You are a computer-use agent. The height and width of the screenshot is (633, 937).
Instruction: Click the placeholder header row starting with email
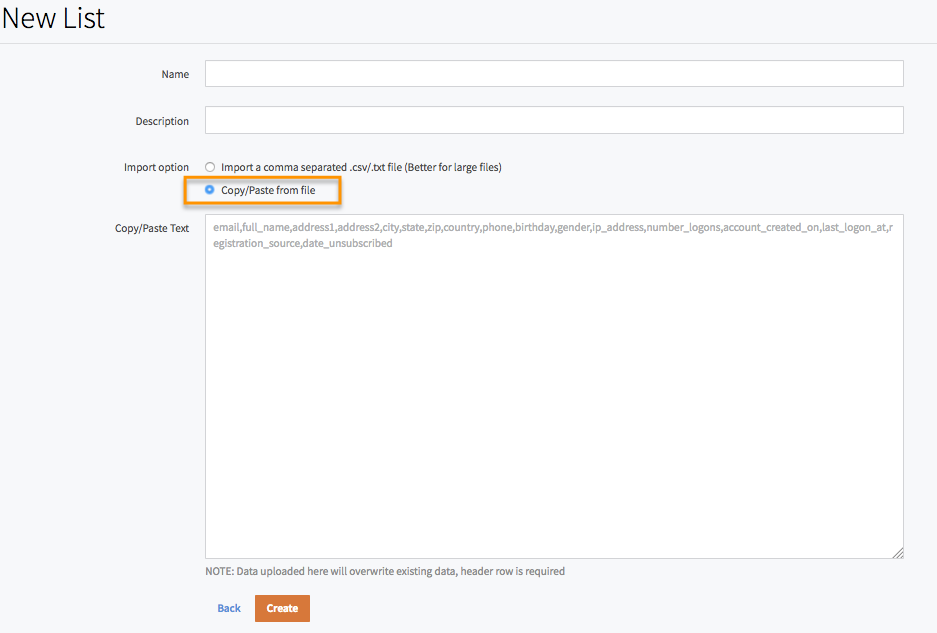coord(553,227)
